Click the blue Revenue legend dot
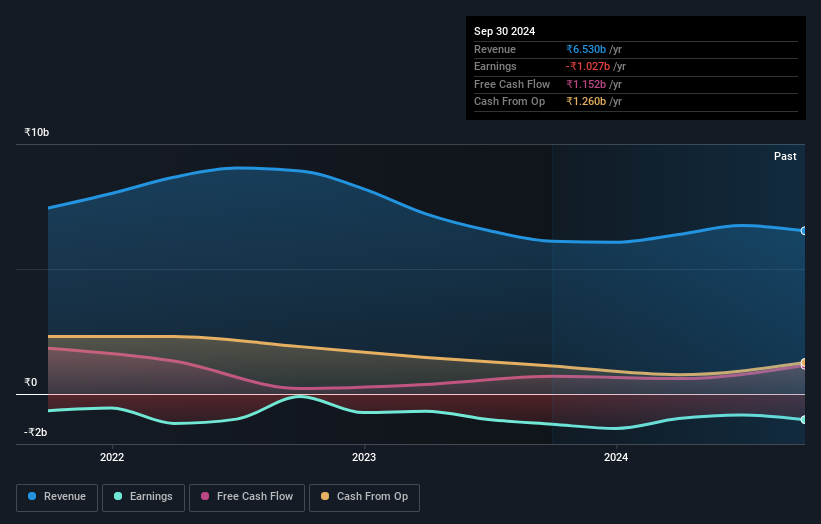The height and width of the screenshot is (524, 821). 32,496
